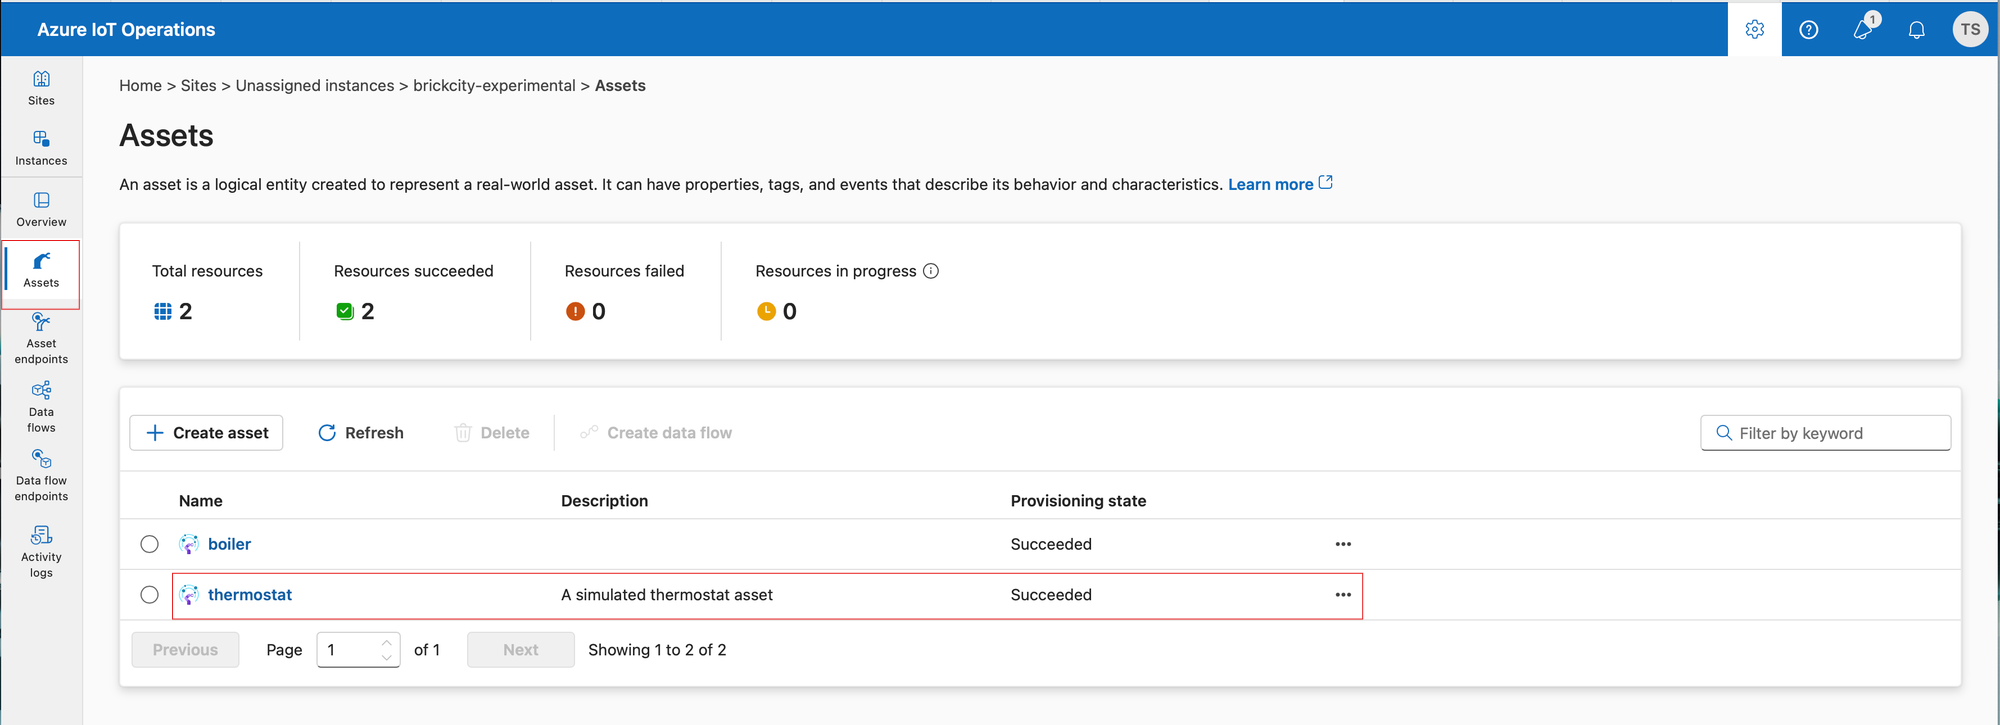
Task: Open the more options menu for thermostat
Action: click(1343, 595)
